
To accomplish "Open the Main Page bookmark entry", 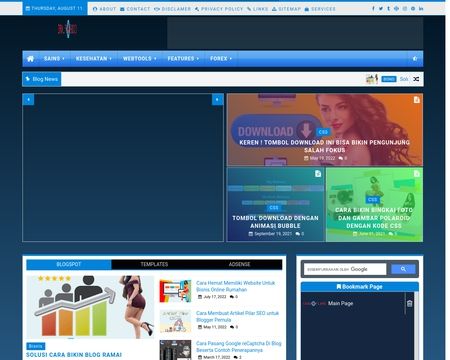I will tap(340, 303).
